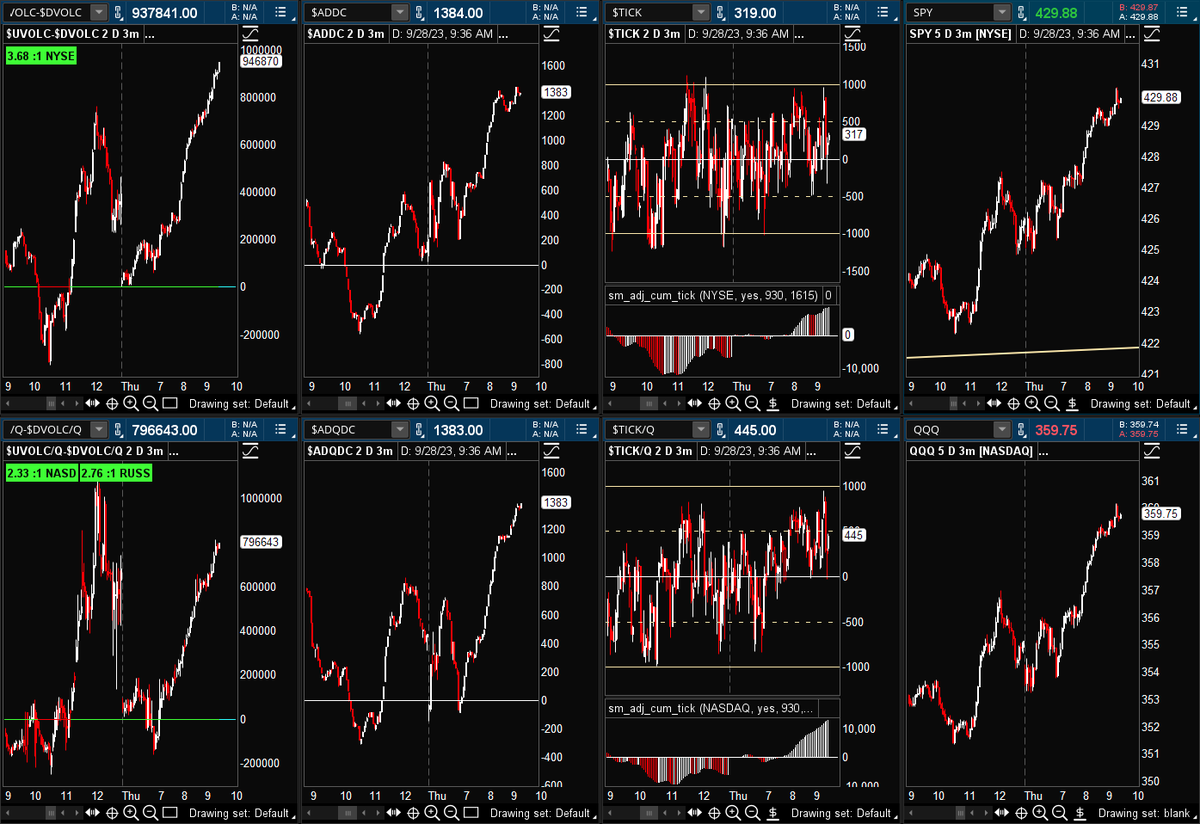Click the expand-collapse arrows icon under $TICK chart
Image resolution: width=1200 pixels, height=824 pixels.
pos(693,403)
